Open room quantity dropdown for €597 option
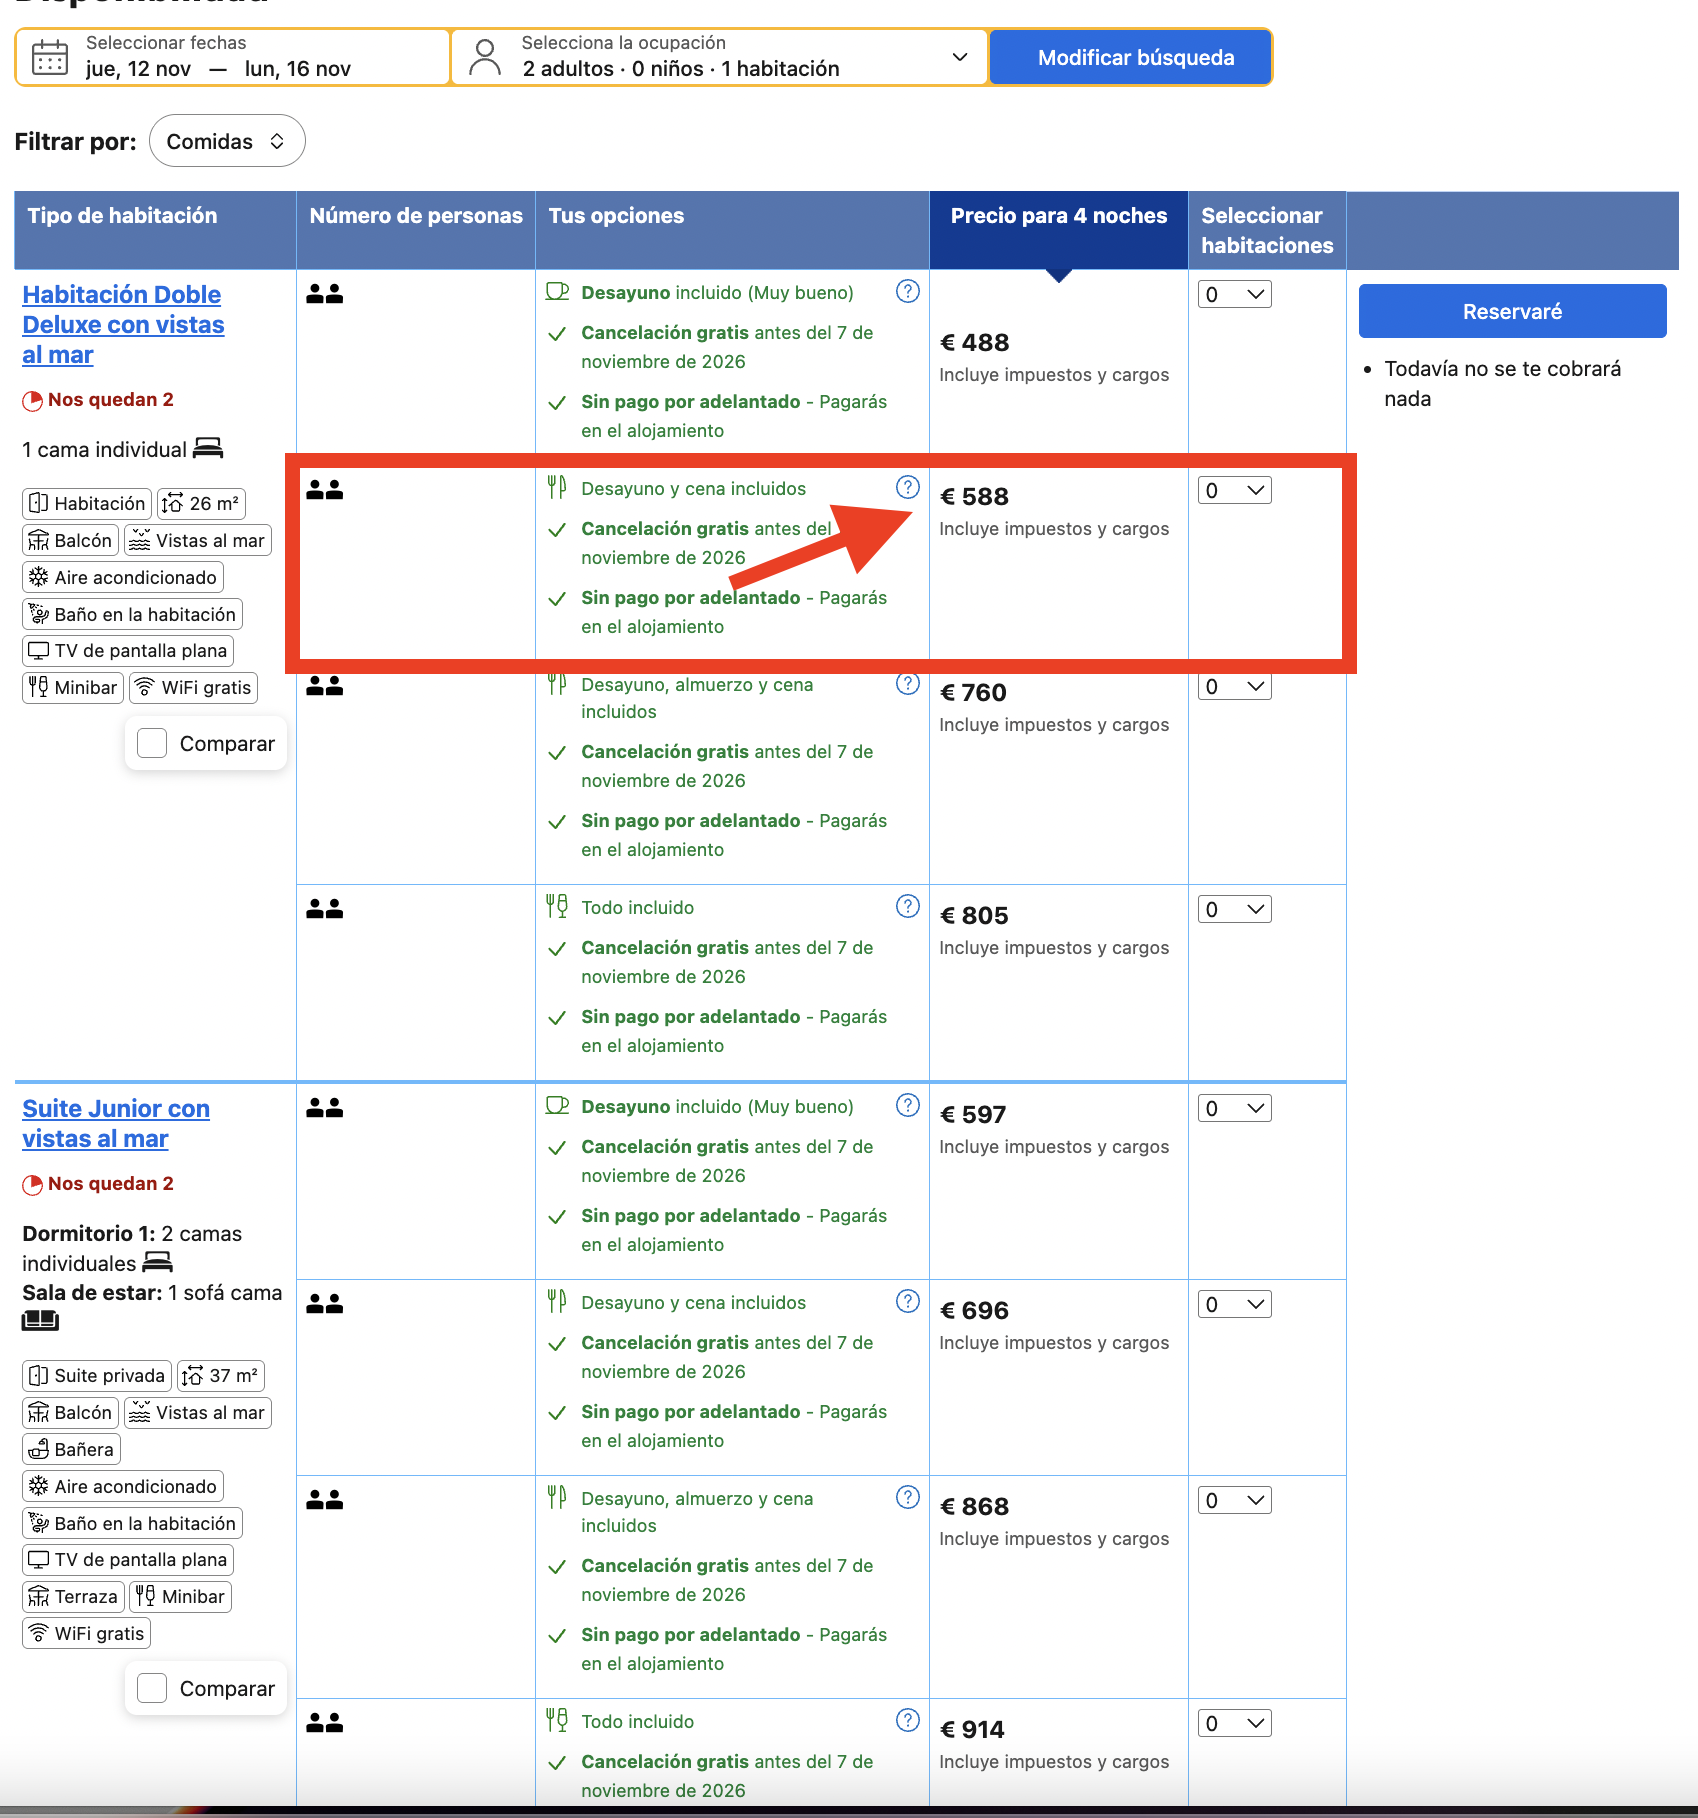Viewport: 1698px width, 1818px height. pyautogui.click(x=1234, y=1108)
